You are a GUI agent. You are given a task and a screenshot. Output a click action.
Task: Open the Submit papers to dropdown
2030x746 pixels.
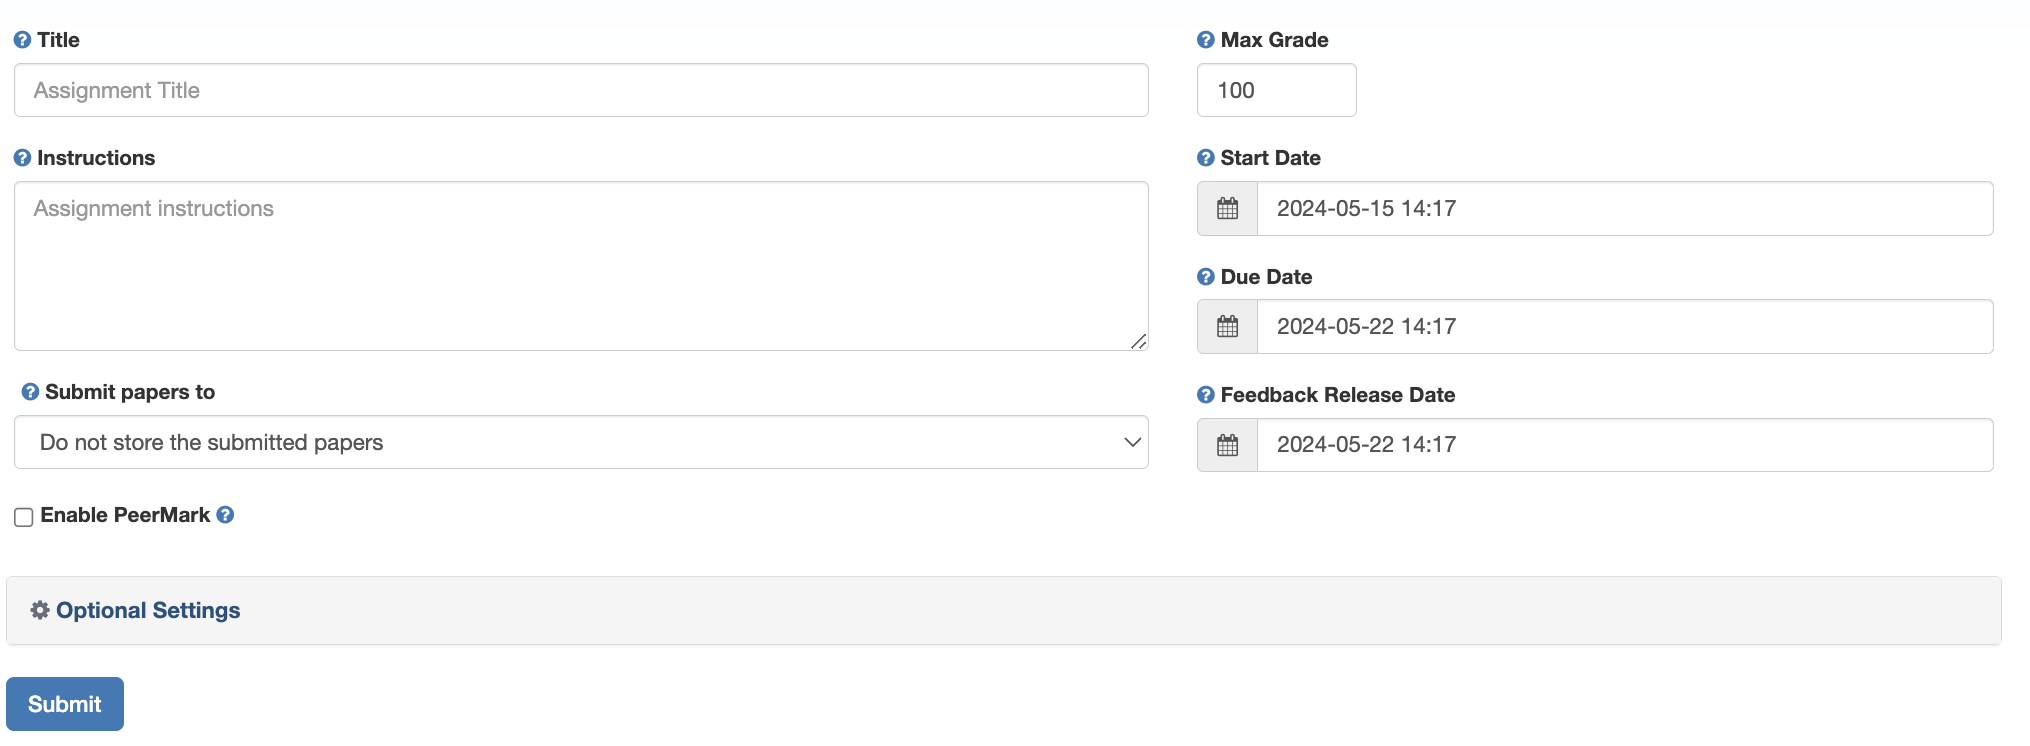pos(580,442)
